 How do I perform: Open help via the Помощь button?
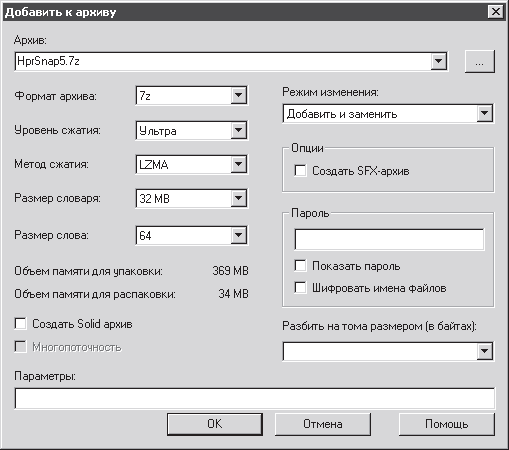pyautogui.click(x=447, y=424)
